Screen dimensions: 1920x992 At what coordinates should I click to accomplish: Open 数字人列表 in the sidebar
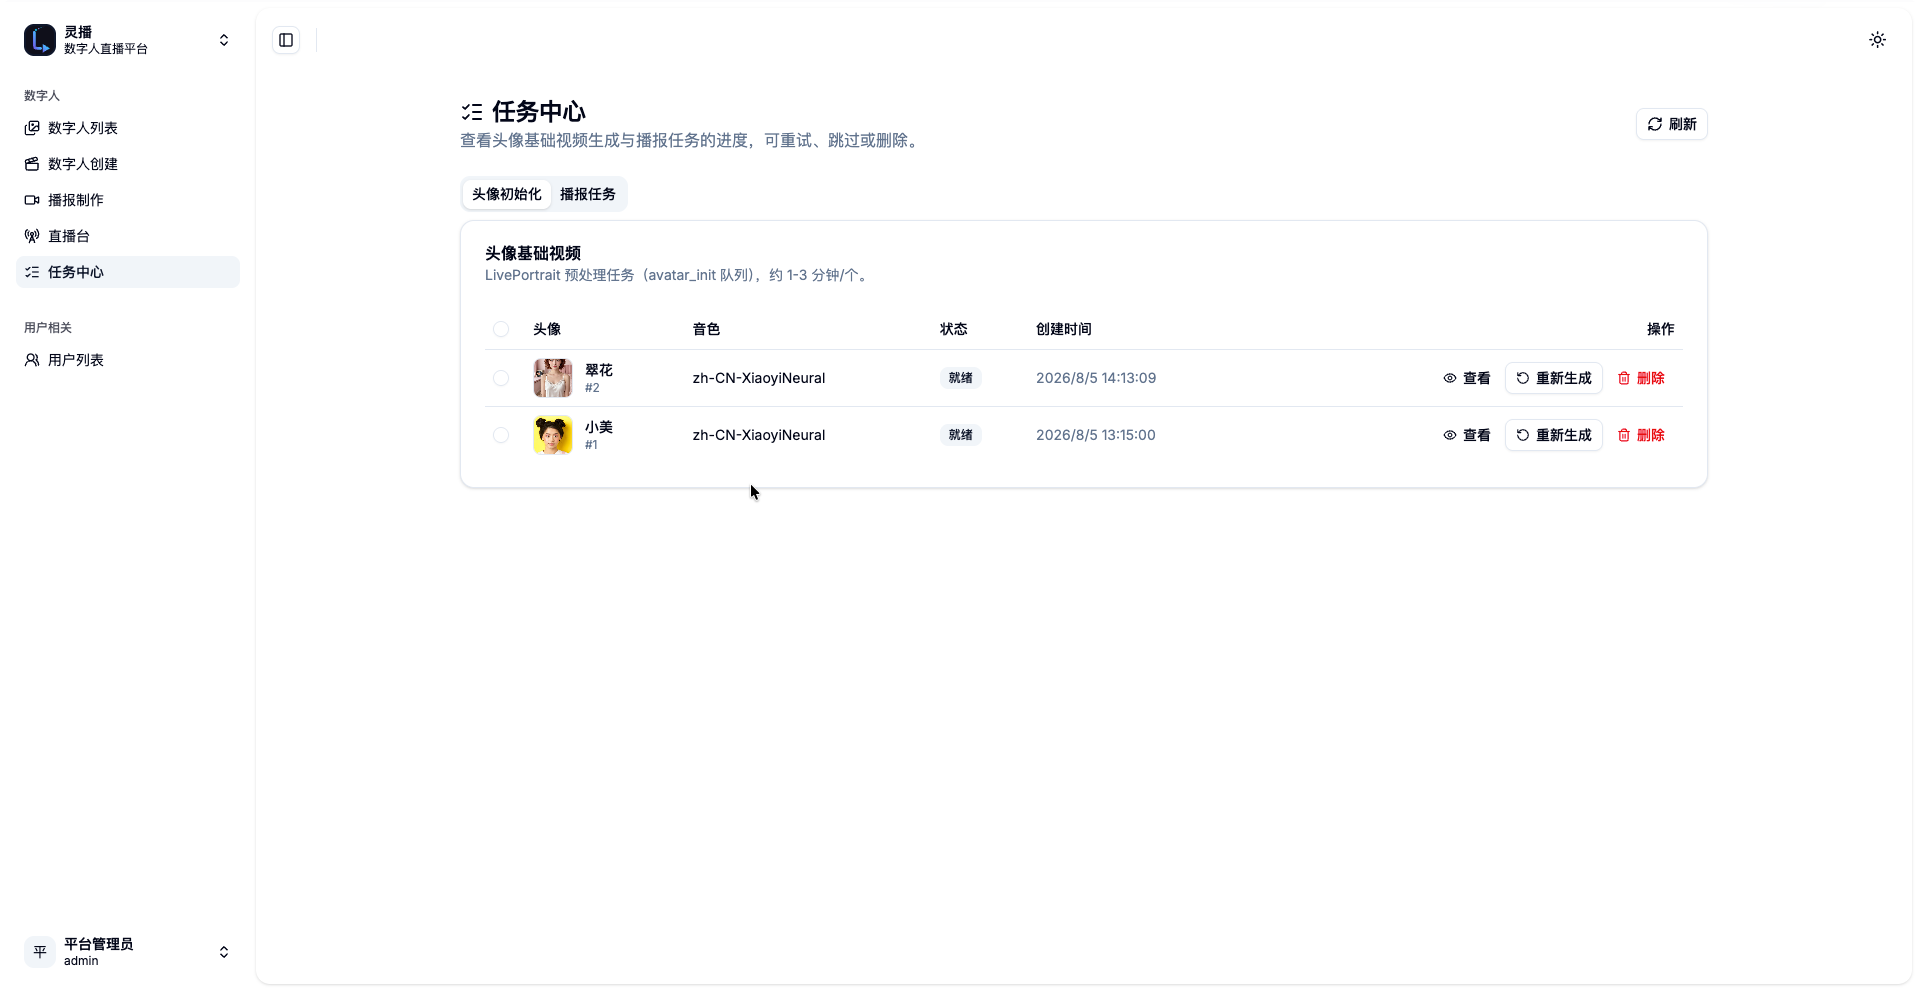pyautogui.click(x=128, y=128)
